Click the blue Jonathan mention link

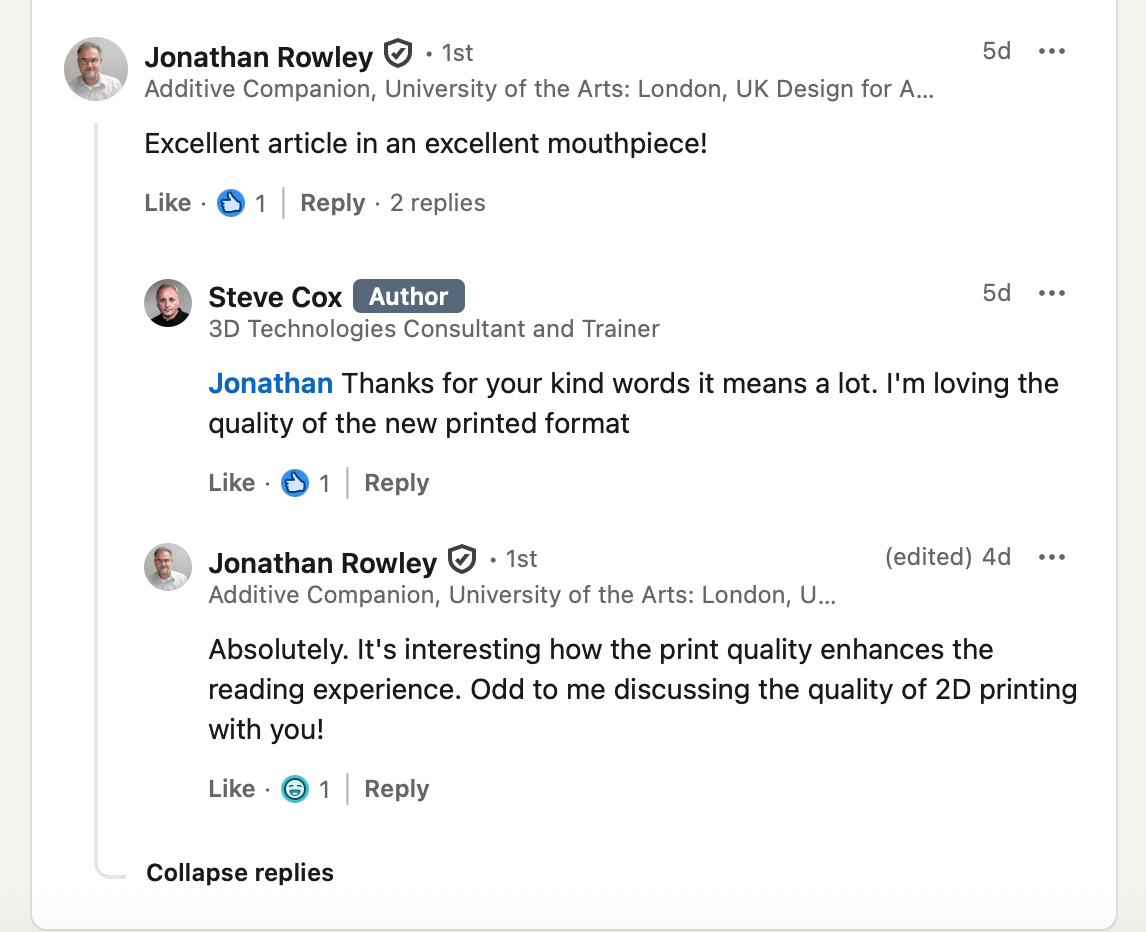tap(270, 384)
